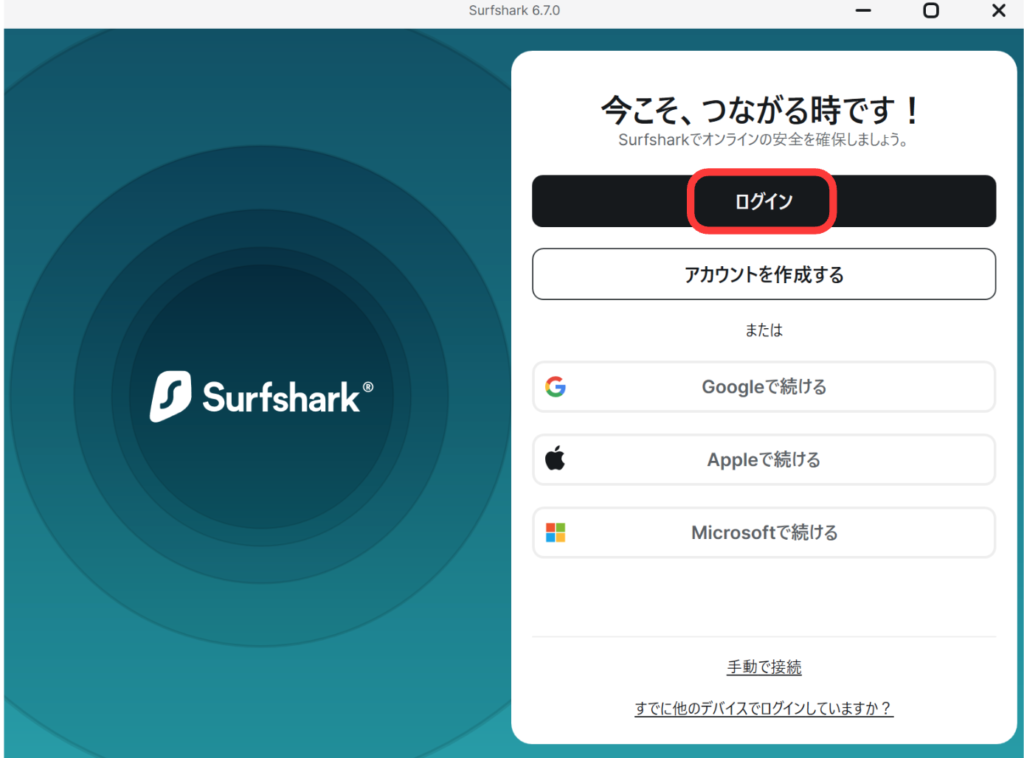Maximize the Surfshark window
The height and width of the screenshot is (758, 1024).
tap(930, 11)
